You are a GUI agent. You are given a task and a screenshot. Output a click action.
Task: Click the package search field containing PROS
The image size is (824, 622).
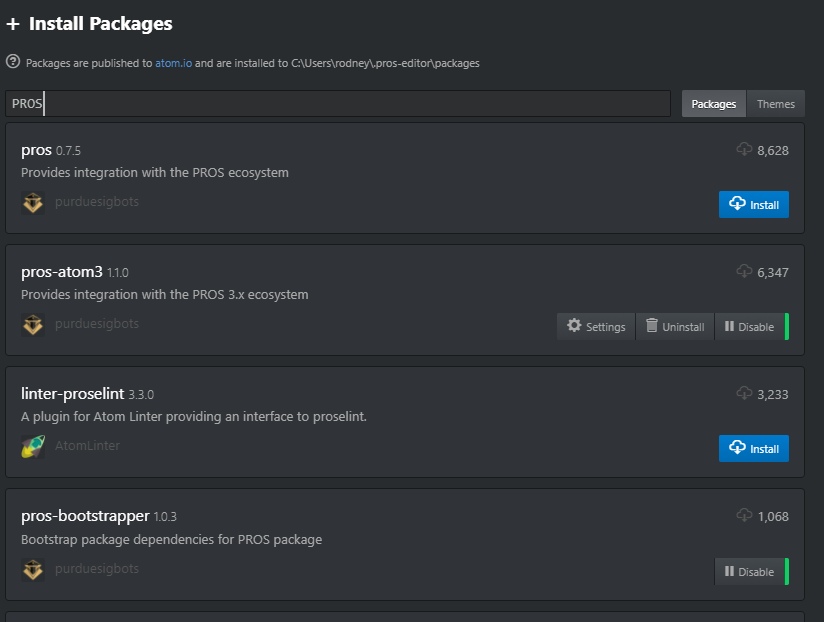coord(338,103)
